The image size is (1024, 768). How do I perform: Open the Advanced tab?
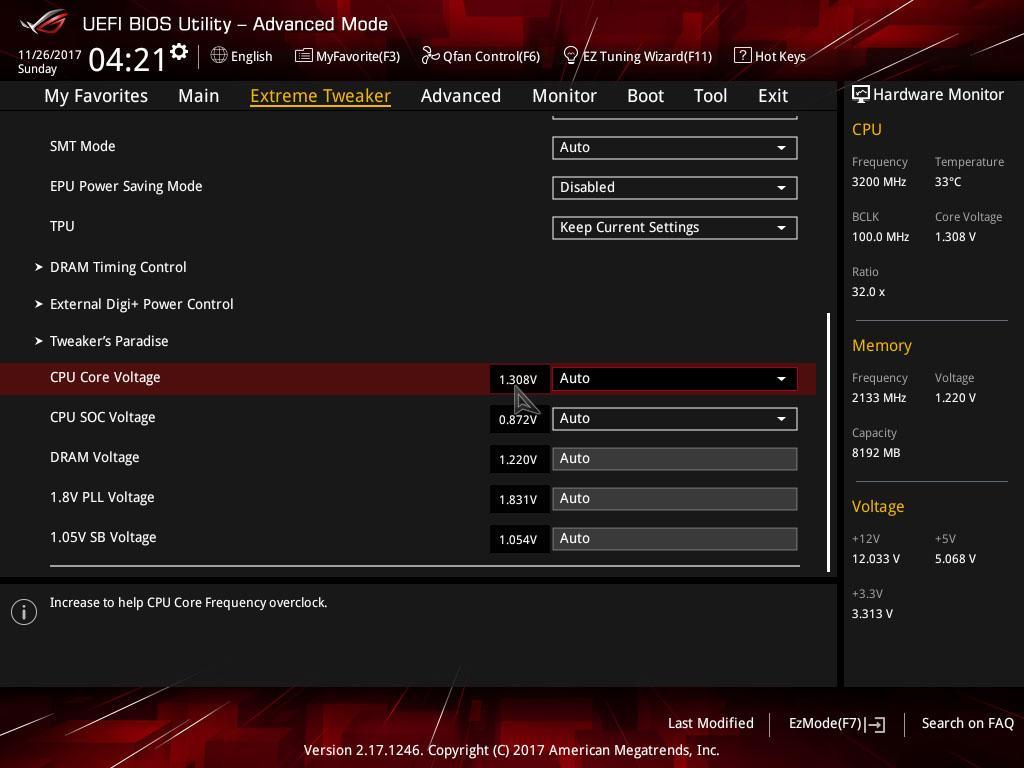[461, 96]
